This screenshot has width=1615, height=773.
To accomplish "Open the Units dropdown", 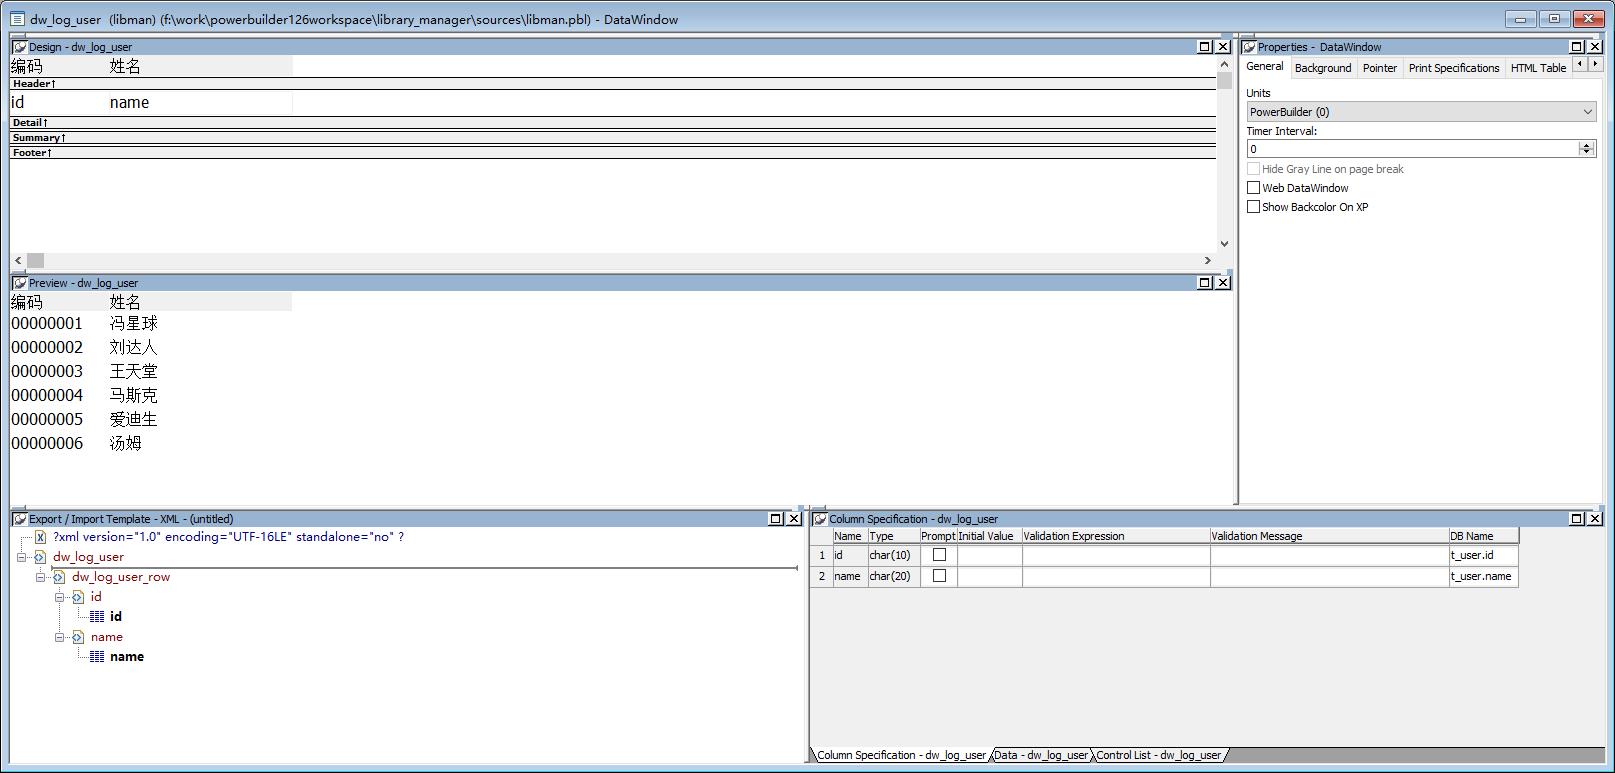I will coord(1587,112).
